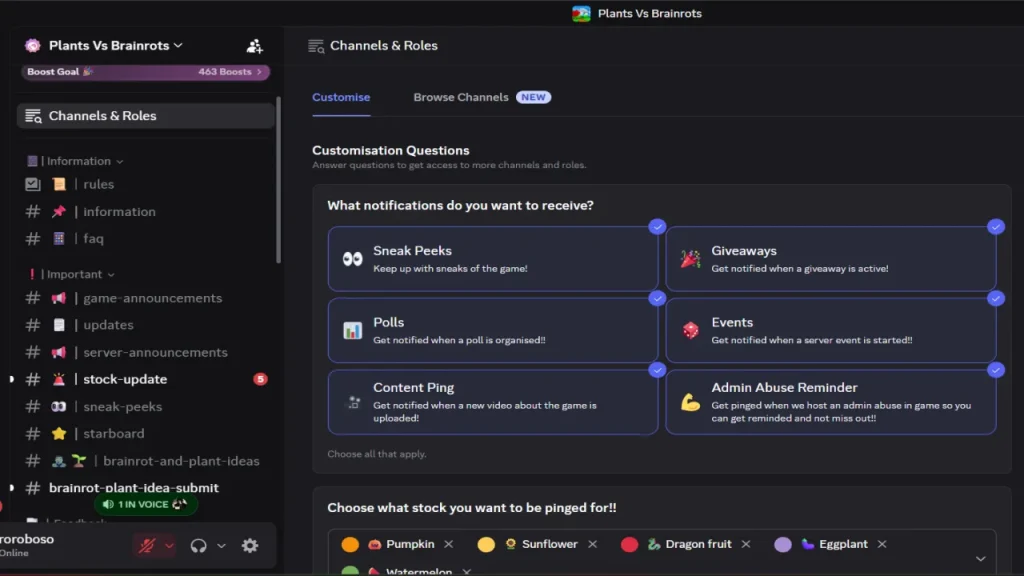Click the hash icon beside faq

(33, 238)
